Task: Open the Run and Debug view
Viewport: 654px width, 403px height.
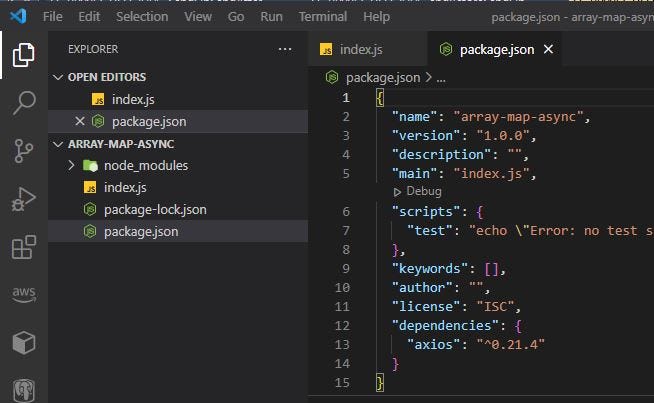Action: [x=23, y=199]
